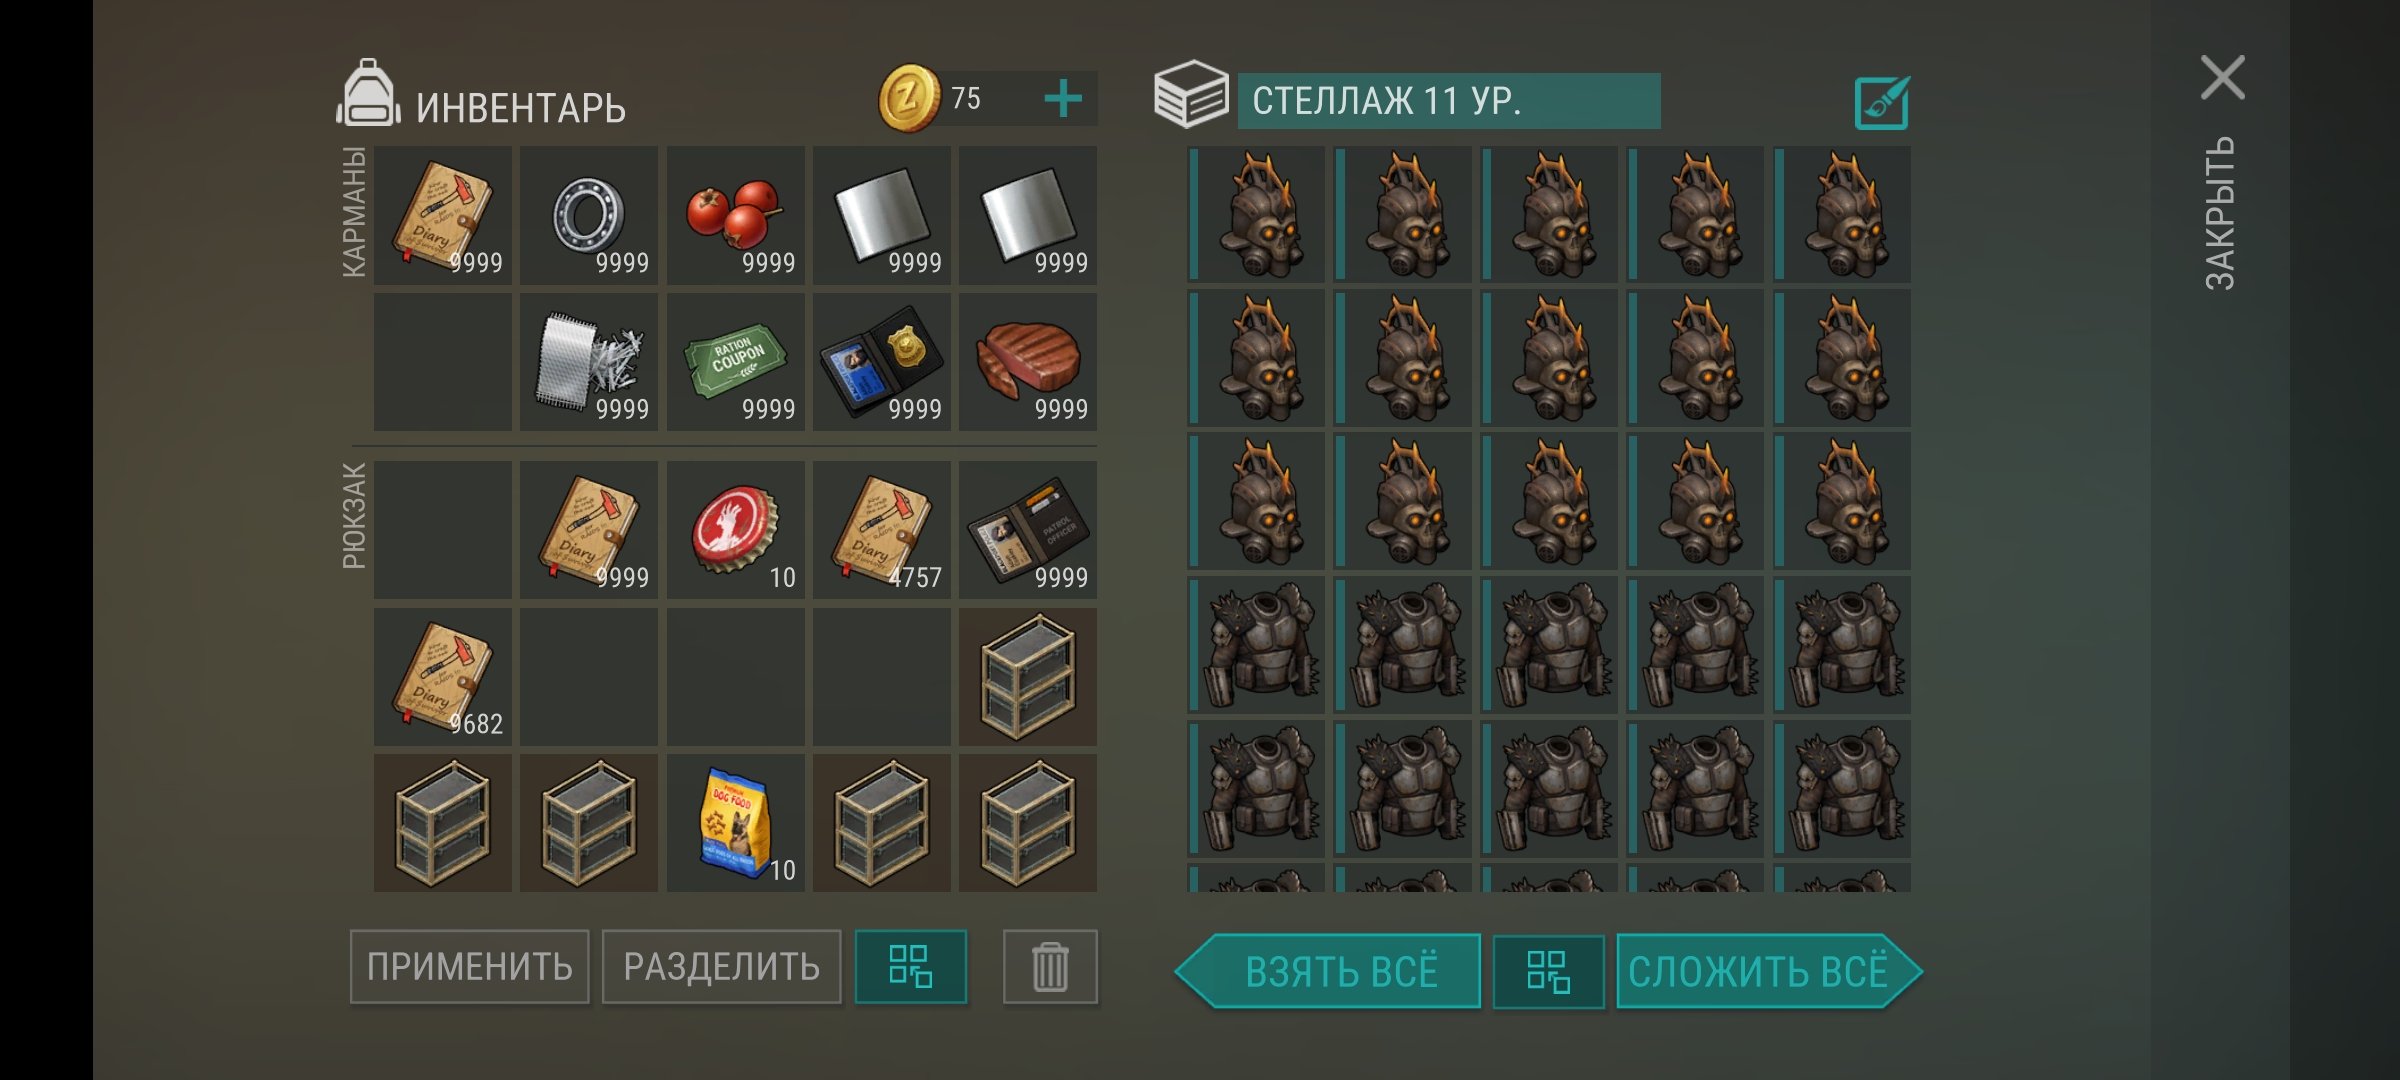Click the trash can delete button

point(1050,967)
